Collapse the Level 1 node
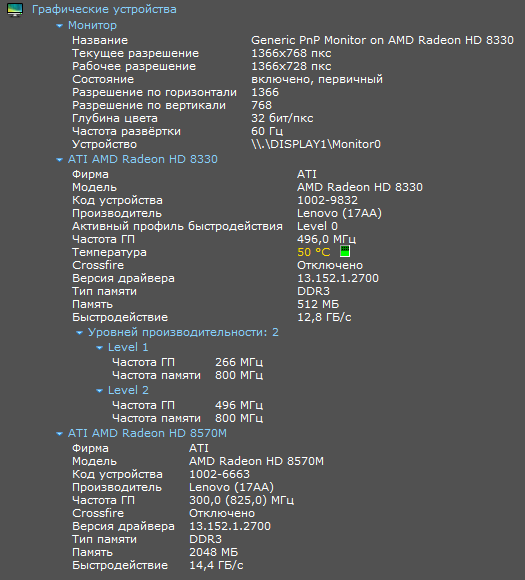525x580 pixels. coord(99,348)
